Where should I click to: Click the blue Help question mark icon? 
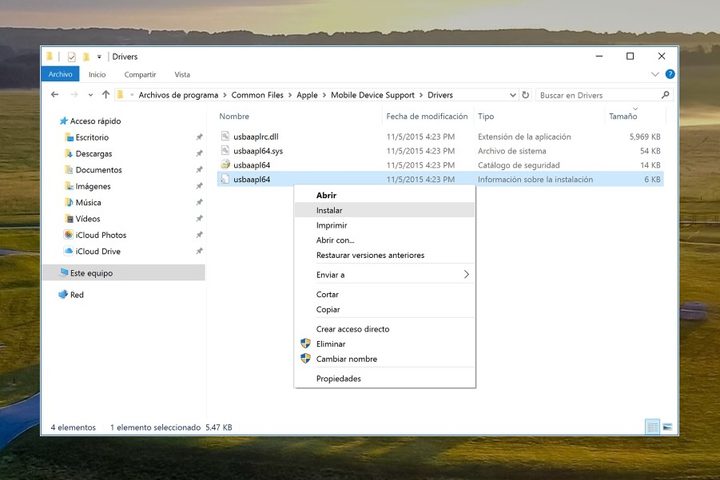pos(670,74)
